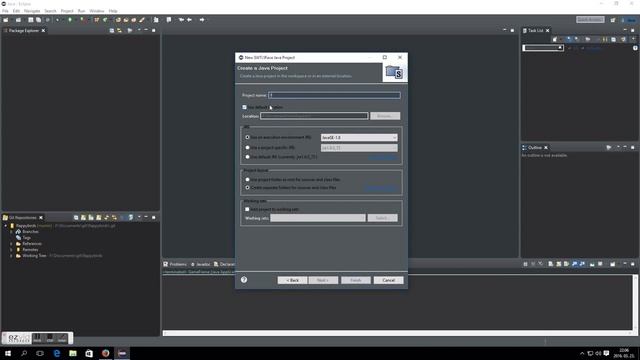Expand the References node in Git Repositories
This screenshot has width=640, height=360.
[x=11, y=244]
